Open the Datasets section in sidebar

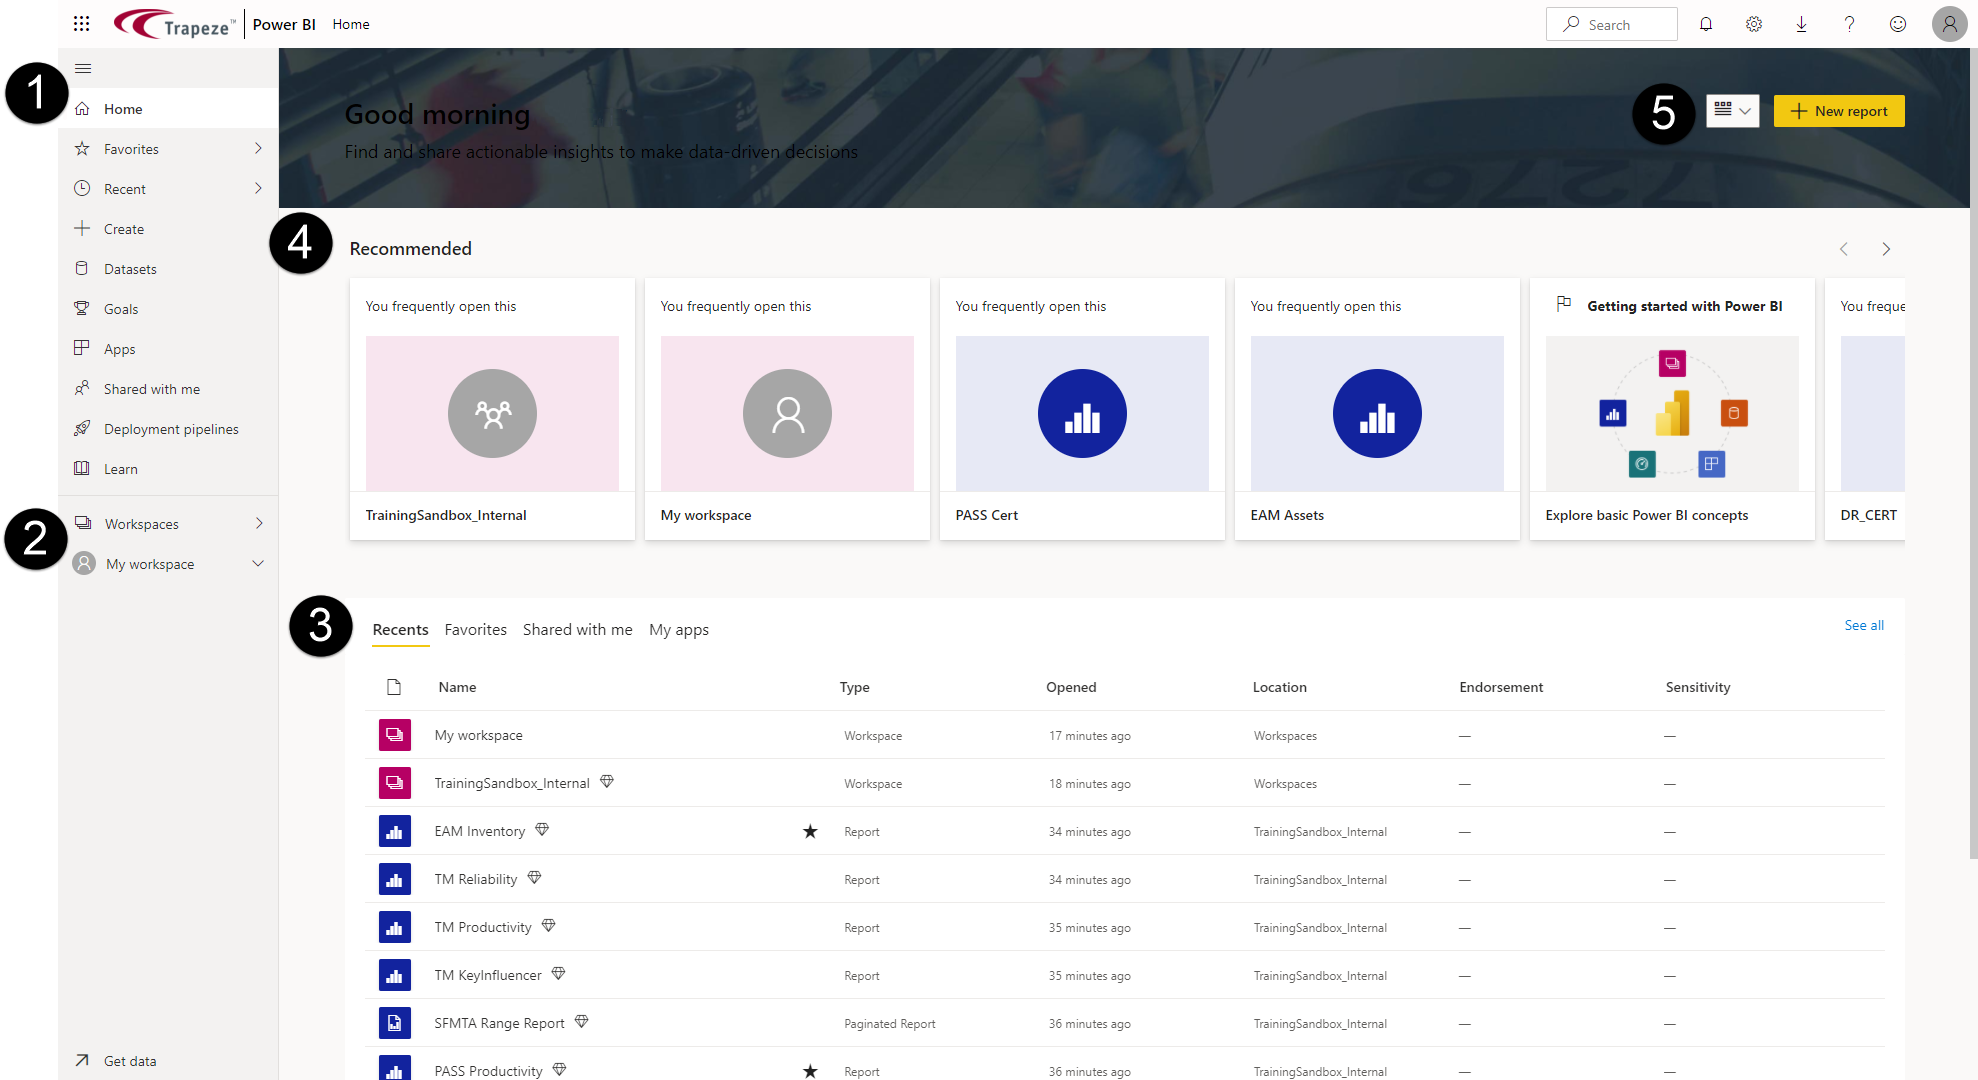(129, 268)
